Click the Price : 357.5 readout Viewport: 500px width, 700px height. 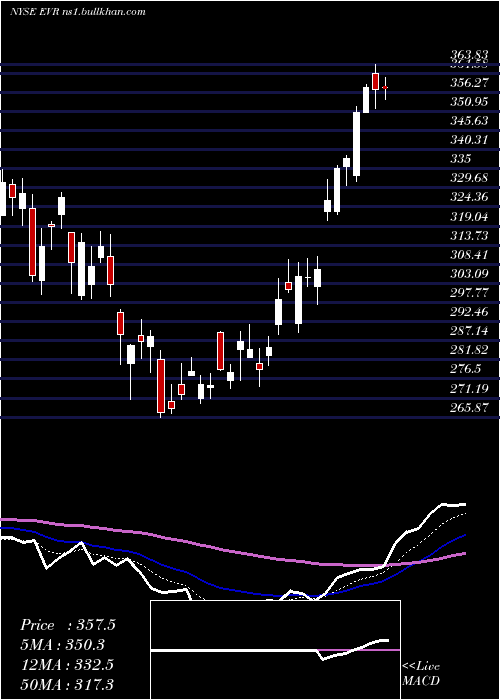(x=68, y=625)
